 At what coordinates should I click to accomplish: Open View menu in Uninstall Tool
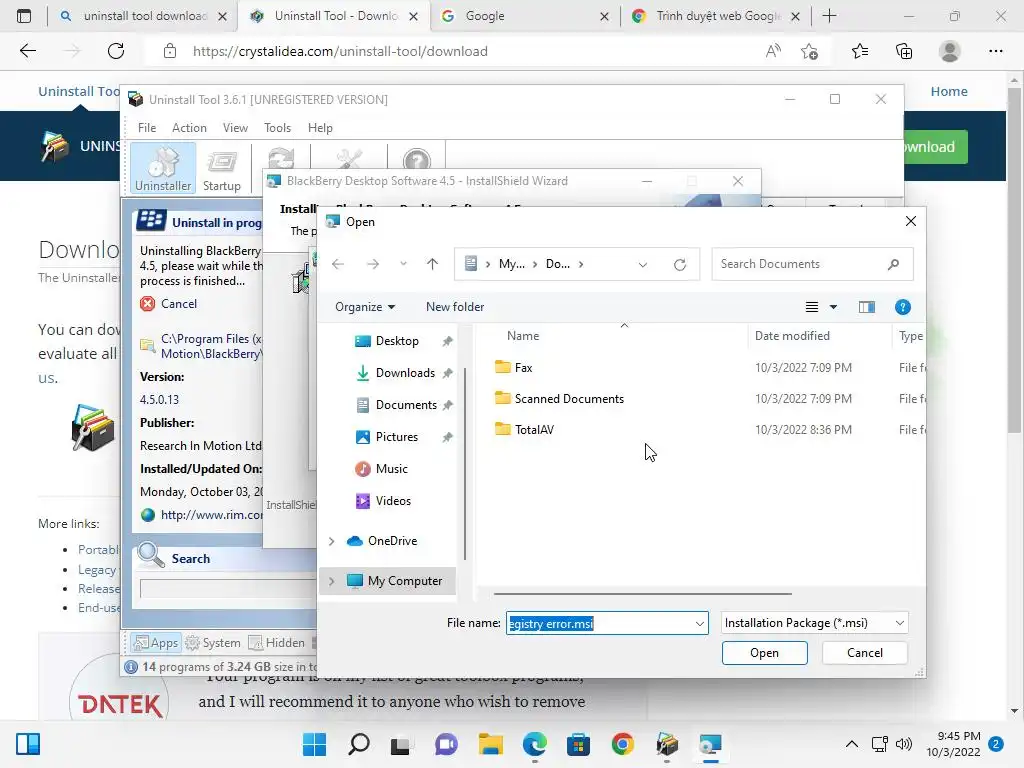point(235,128)
